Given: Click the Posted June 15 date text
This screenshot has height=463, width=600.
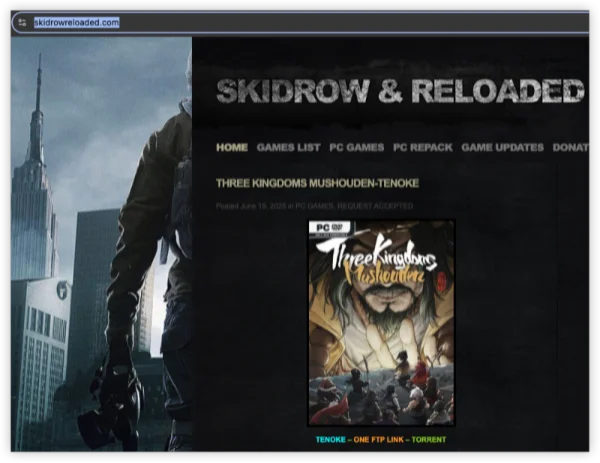Looking at the screenshot, I should 248,206.
